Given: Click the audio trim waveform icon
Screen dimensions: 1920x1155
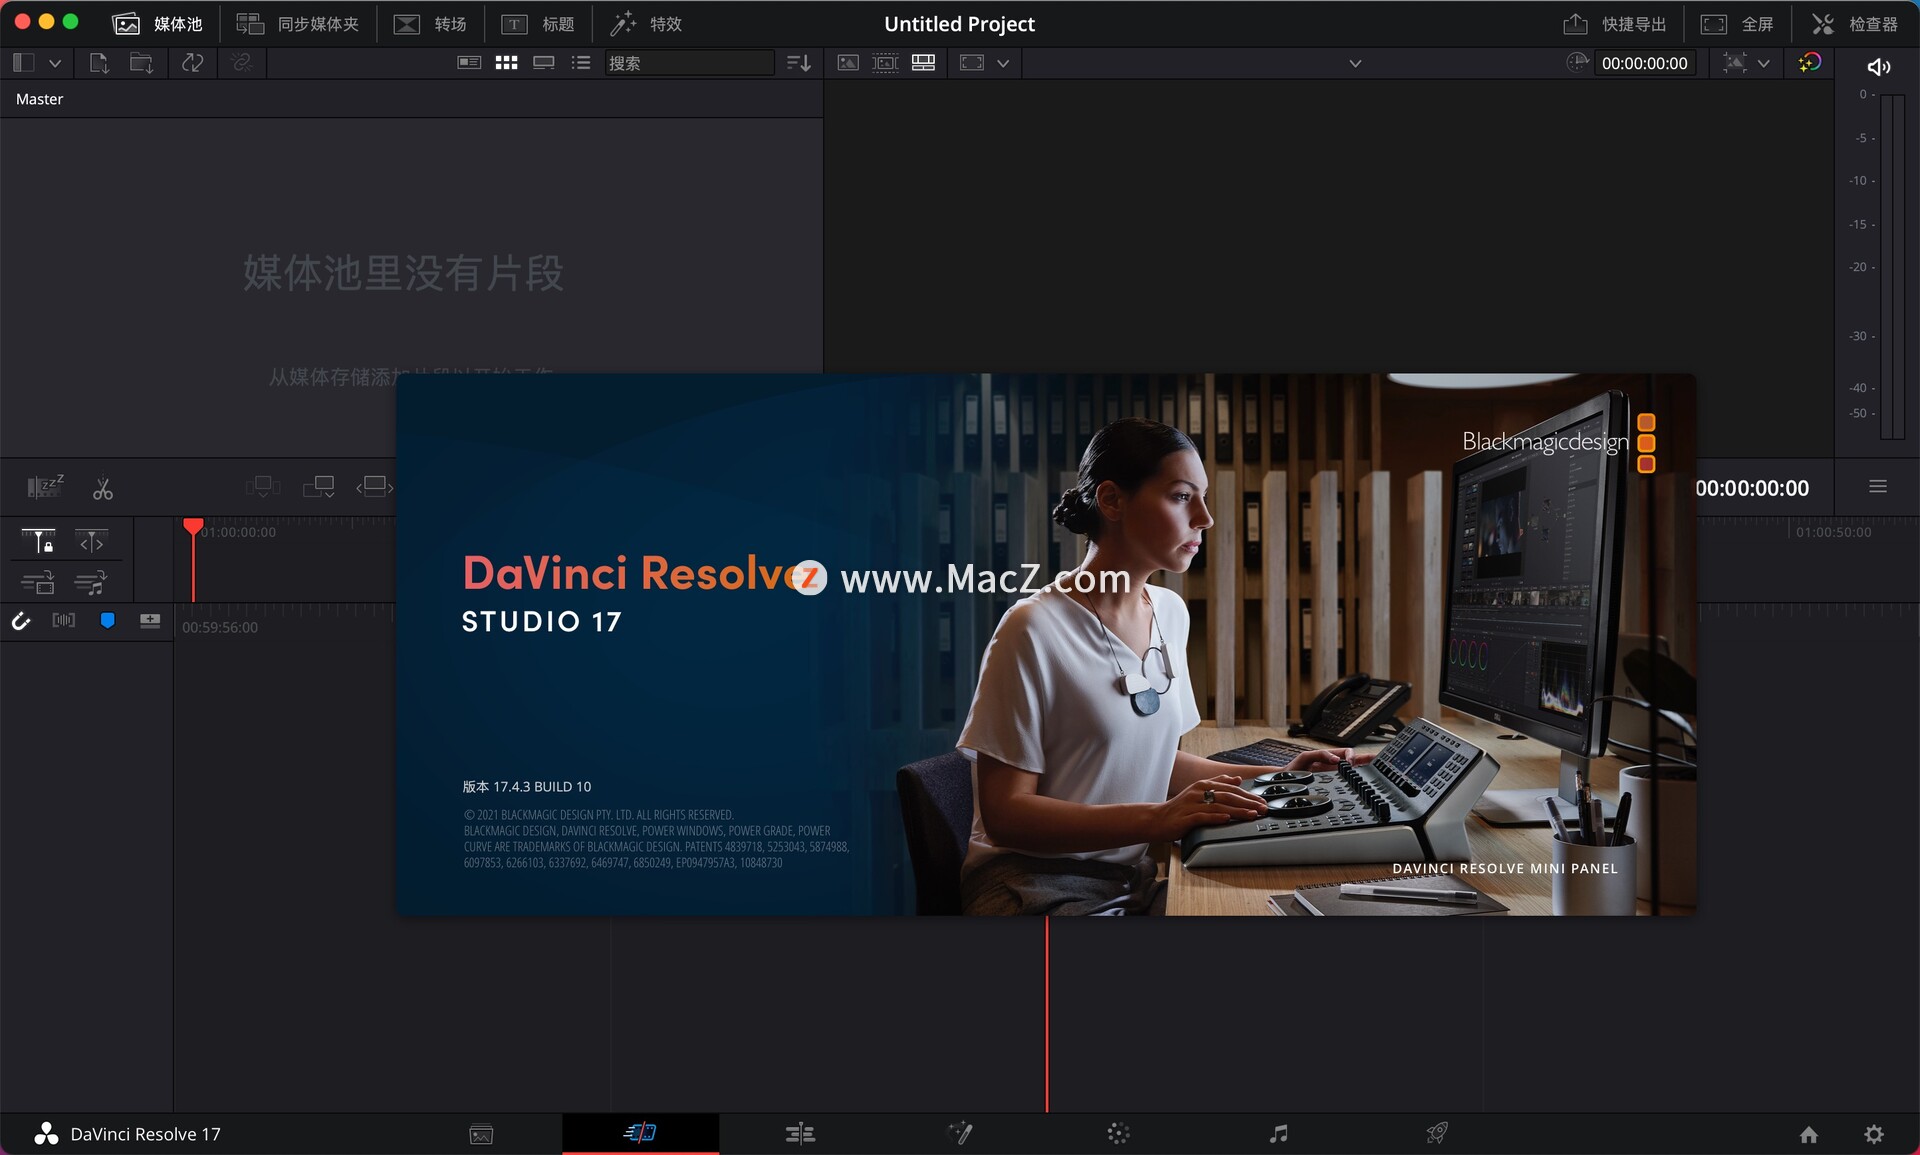Looking at the screenshot, I should click(63, 621).
